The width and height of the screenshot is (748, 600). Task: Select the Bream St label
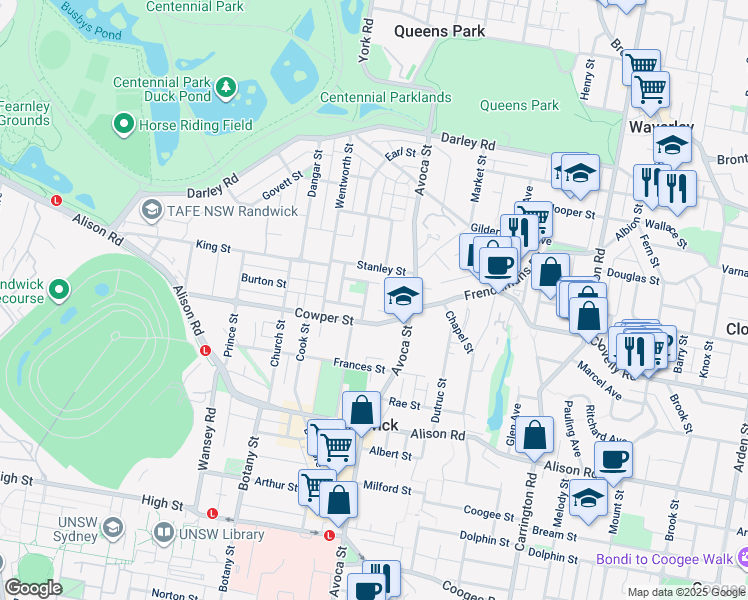pos(555,533)
